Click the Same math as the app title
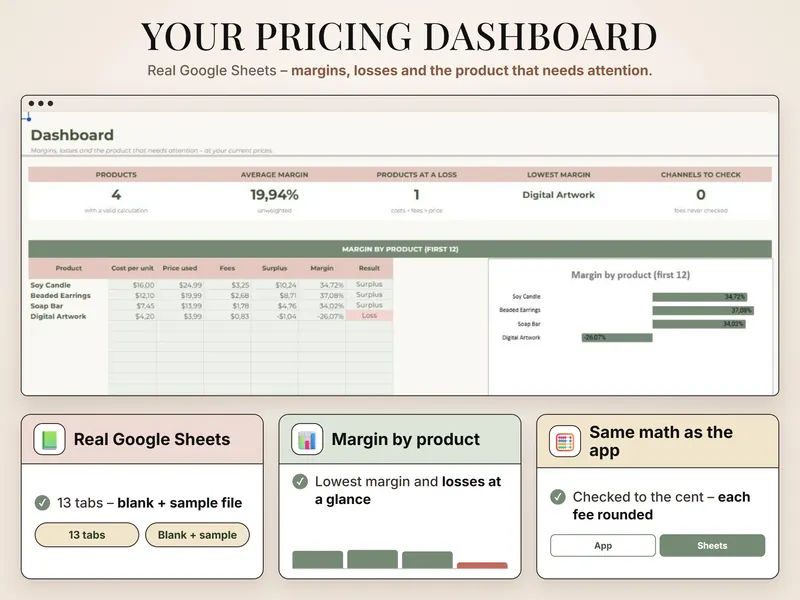The width and height of the screenshot is (800, 600). point(661,441)
